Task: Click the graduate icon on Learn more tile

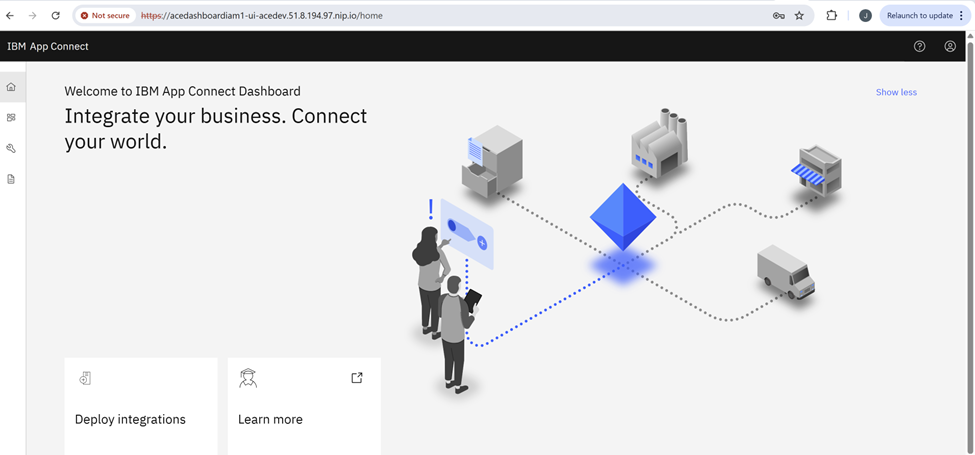Action: click(x=248, y=378)
